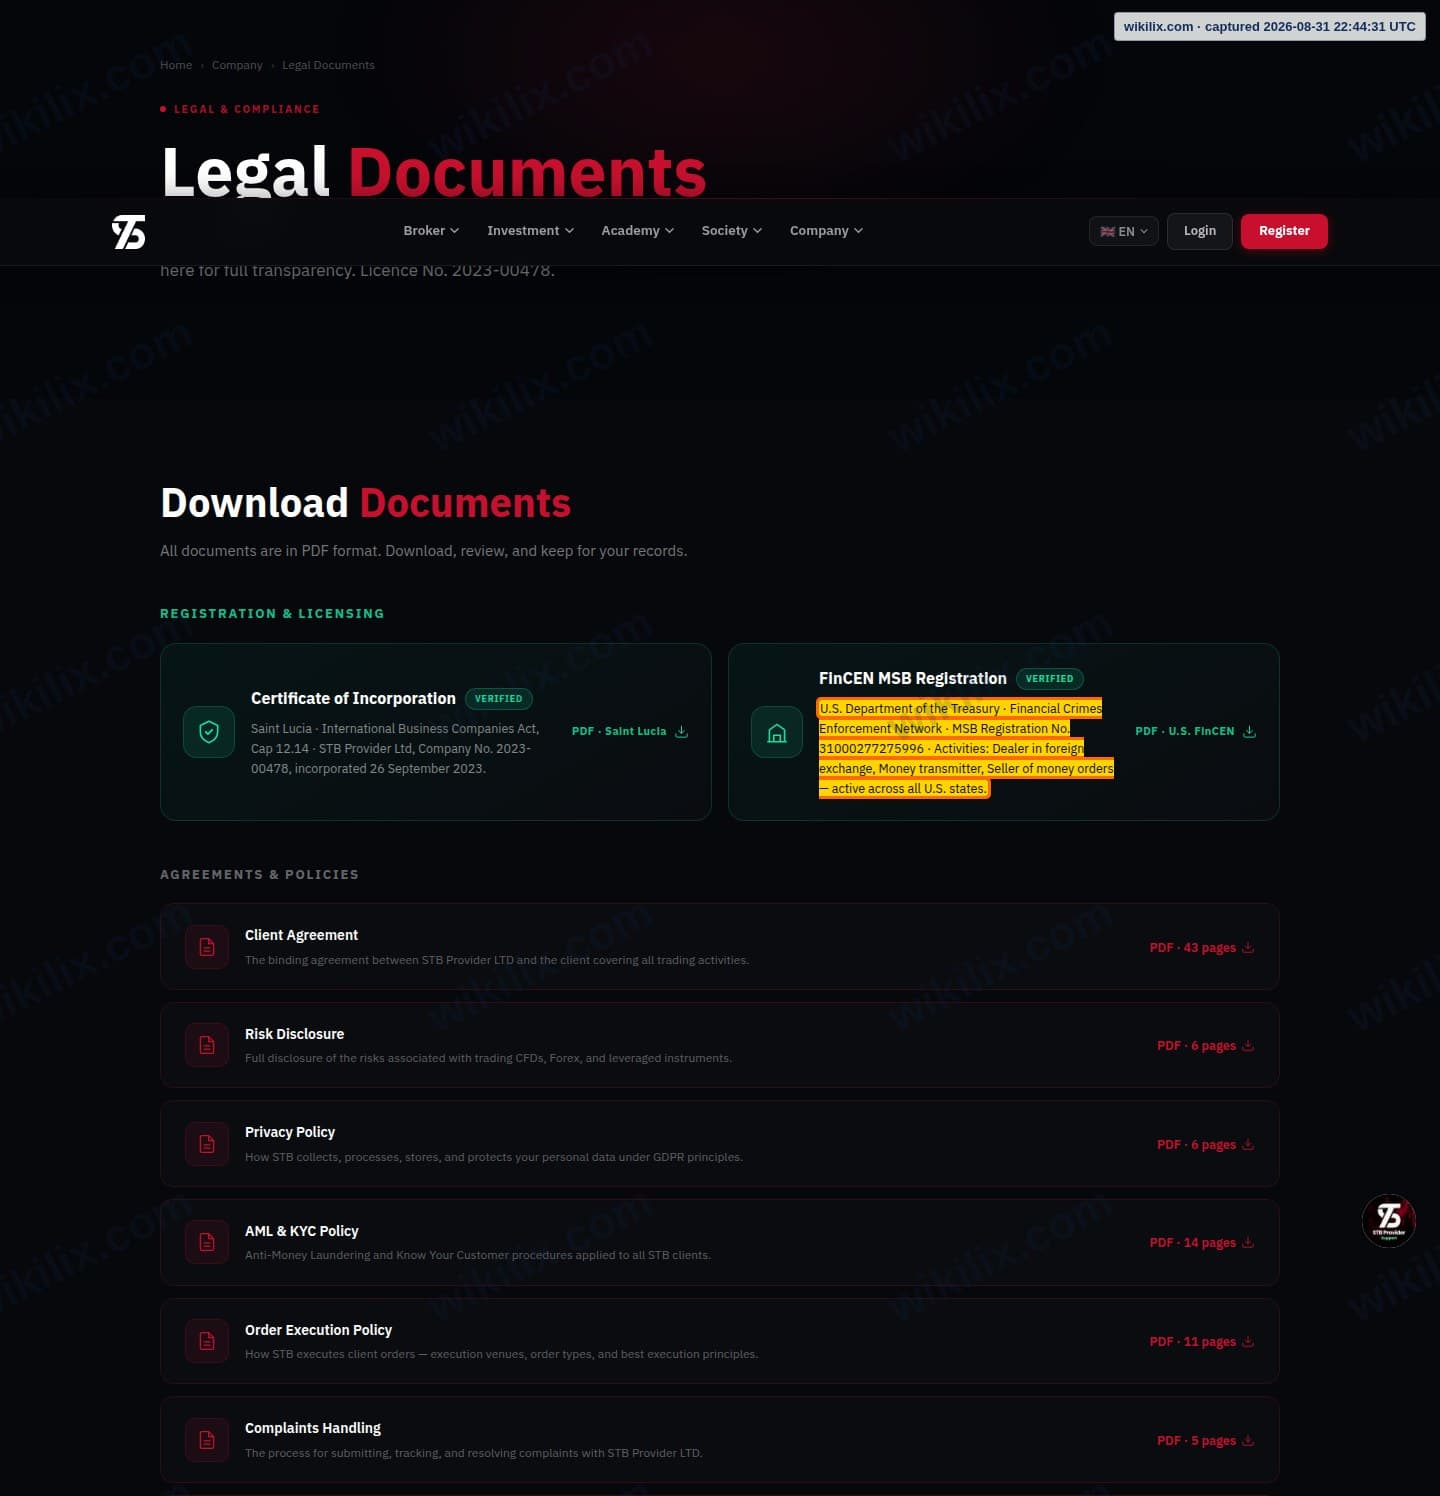Screen dimensions: 1440x1496
Task: Click the FinCEN MSB Registration title
Action: [x=913, y=678]
